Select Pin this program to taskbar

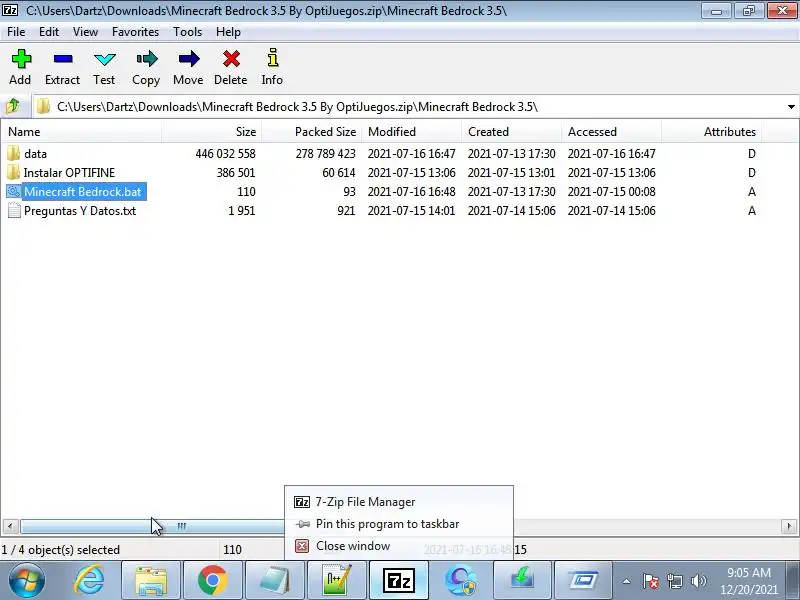399,524
